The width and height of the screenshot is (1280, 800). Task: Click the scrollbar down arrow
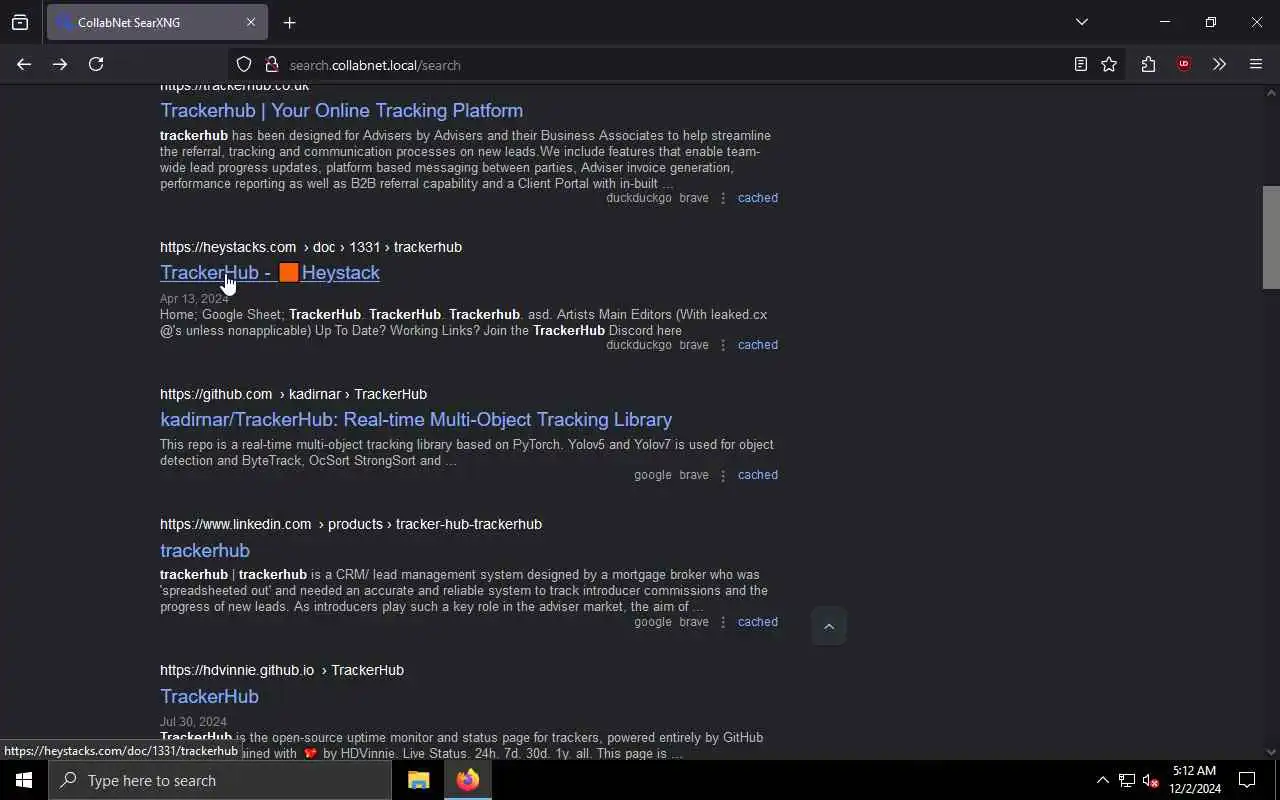1271,752
